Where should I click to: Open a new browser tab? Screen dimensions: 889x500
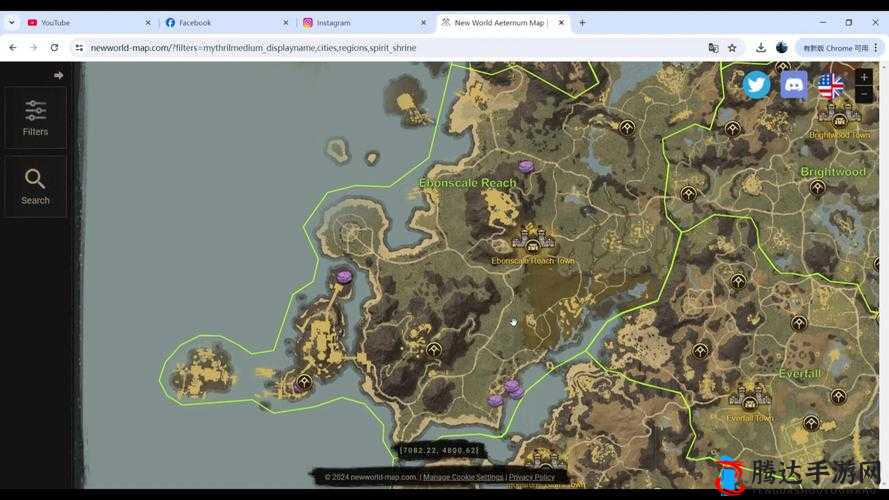tap(582, 23)
